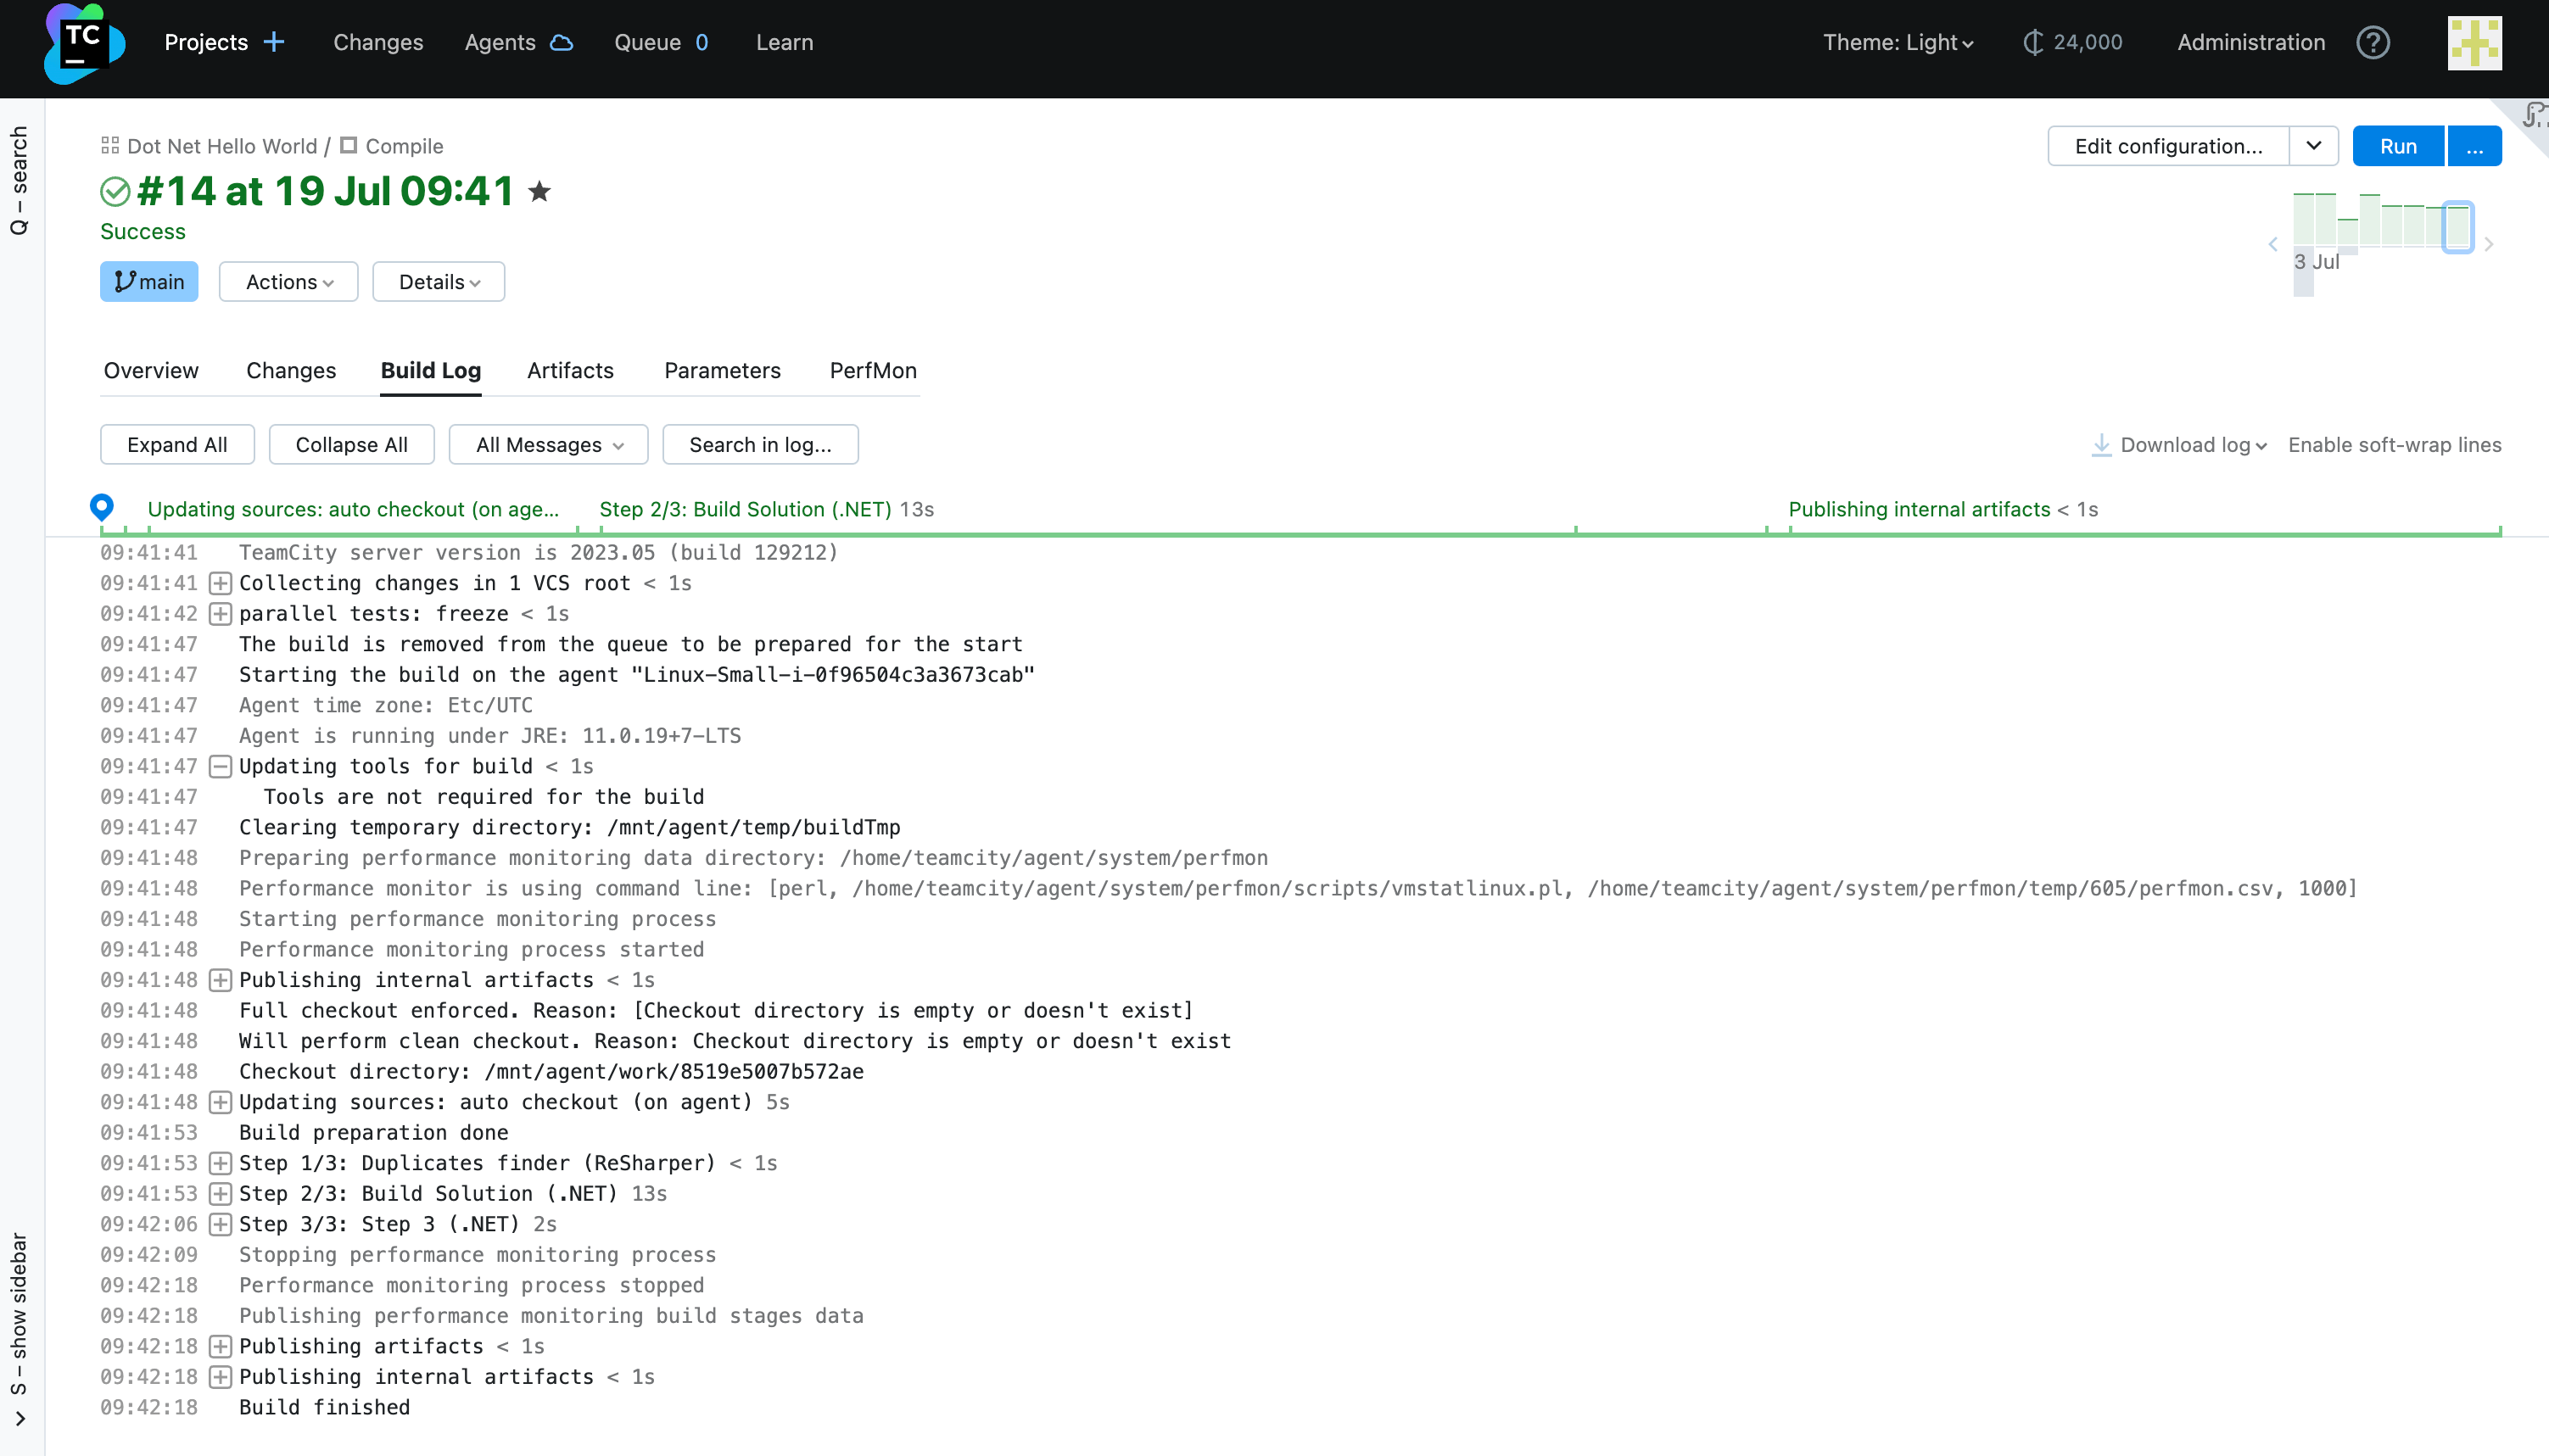
Task: Click the cloud icon beside Agents
Action: (562, 42)
